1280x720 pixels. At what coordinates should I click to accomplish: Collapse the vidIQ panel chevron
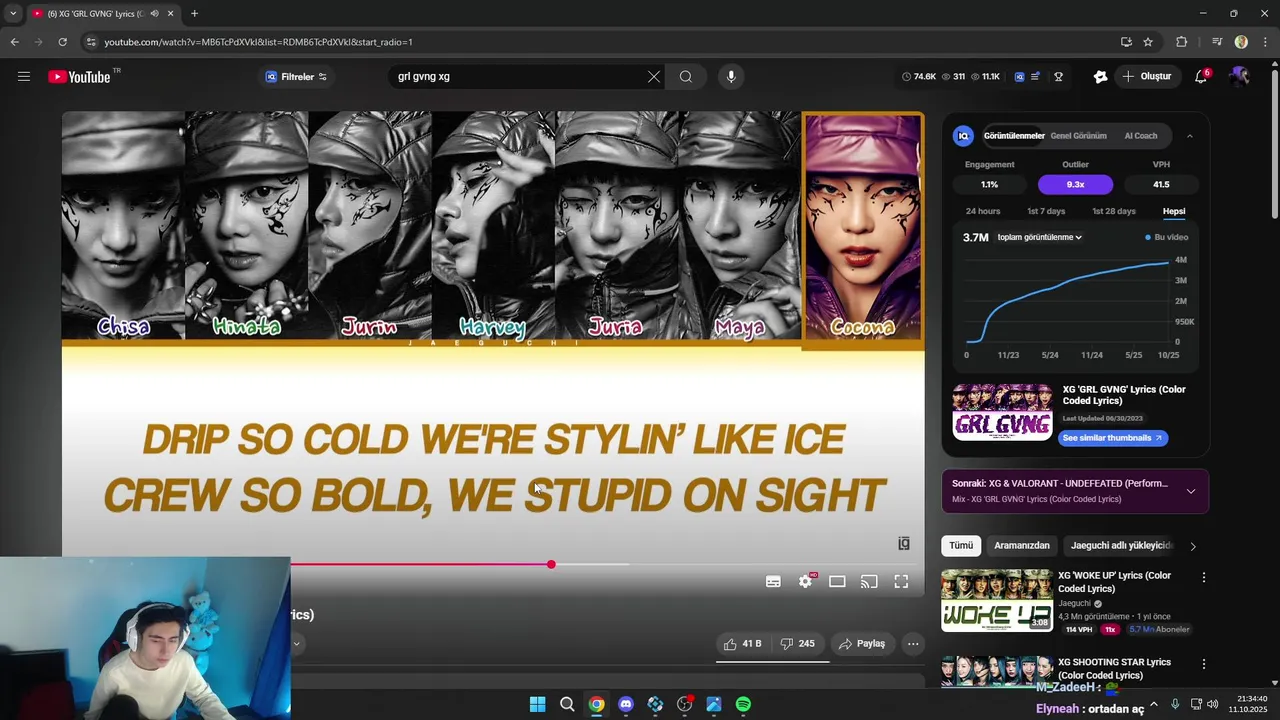coord(1189,136)
